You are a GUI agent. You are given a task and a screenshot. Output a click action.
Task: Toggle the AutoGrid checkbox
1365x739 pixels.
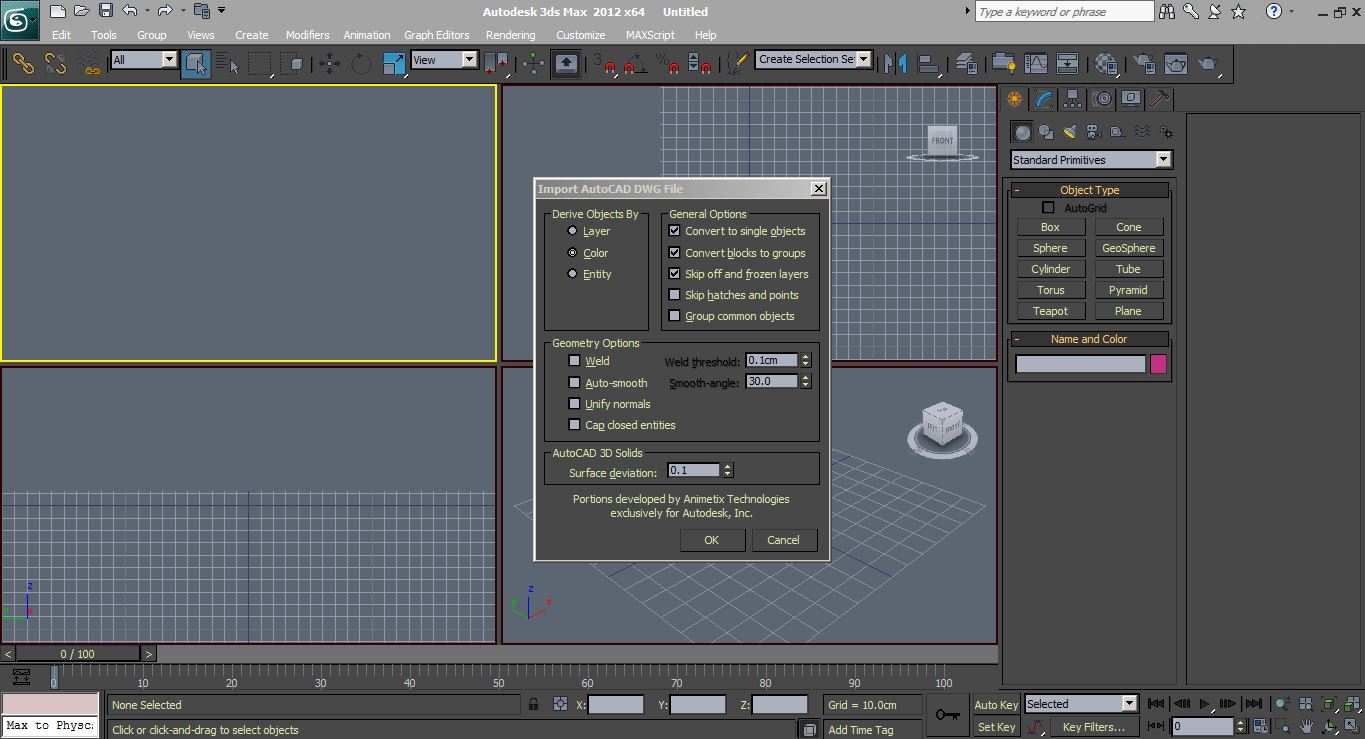pyautogui.click(x=1048, y=208)
